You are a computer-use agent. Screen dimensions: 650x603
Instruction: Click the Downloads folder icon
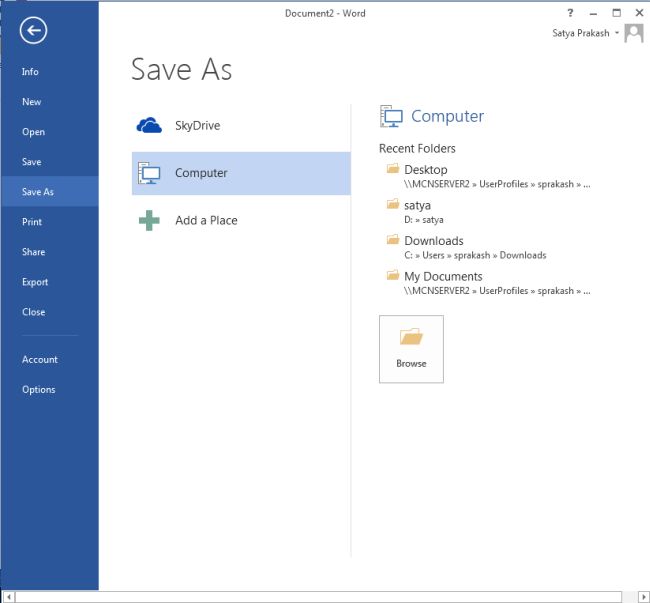click(393, 240)
